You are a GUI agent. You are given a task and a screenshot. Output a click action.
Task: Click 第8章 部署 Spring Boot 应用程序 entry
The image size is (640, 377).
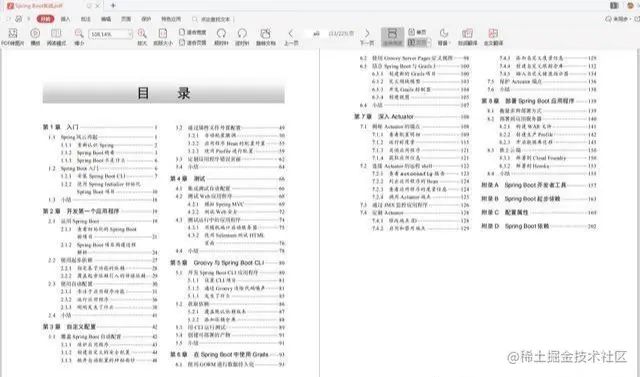pyautogui.click(x=539, y=101)
